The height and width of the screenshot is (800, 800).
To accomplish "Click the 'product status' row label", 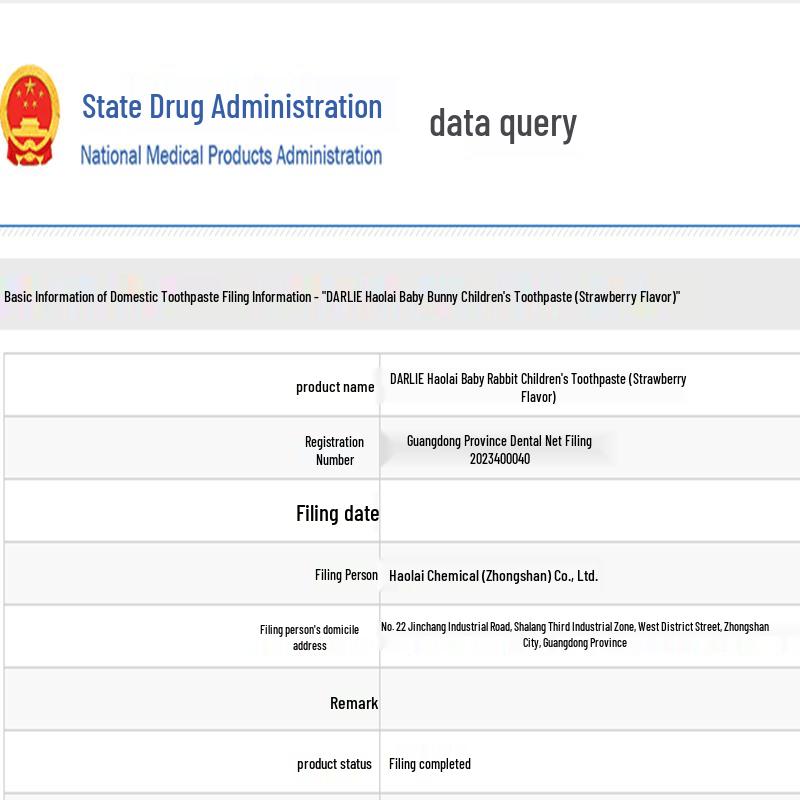I will point(334,764).
